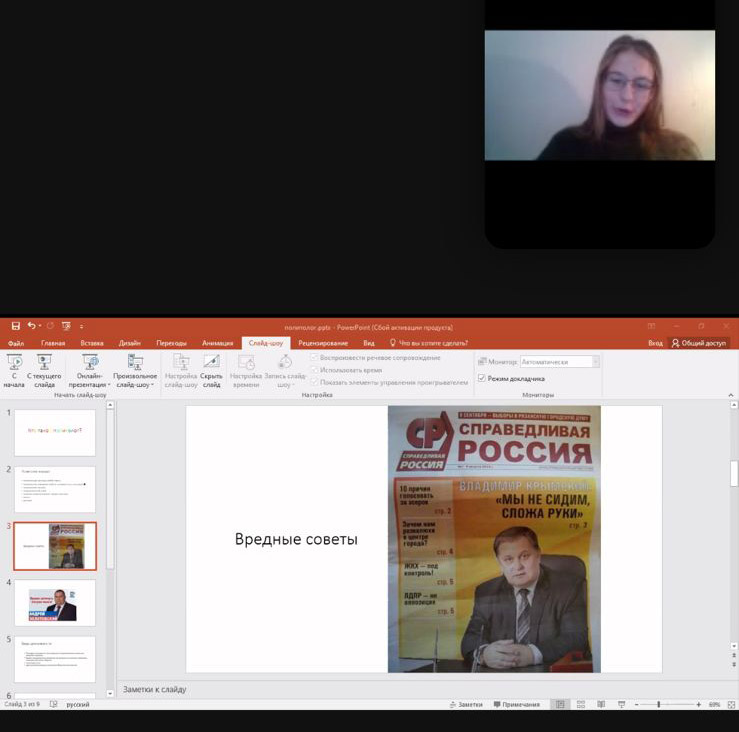Toggle 'Заметки' button in status bar
The image size is (739, 732).
466,704
